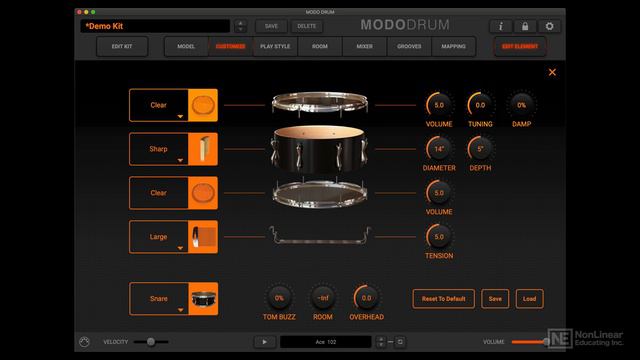Viewport: 640px width, 360px height.
Task: Click the SAVE preset button
Action: point(271,26)
